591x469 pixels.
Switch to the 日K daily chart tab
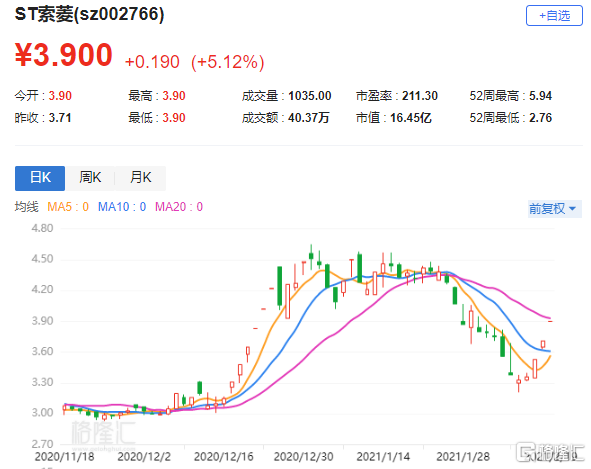(x=40, y=178)
